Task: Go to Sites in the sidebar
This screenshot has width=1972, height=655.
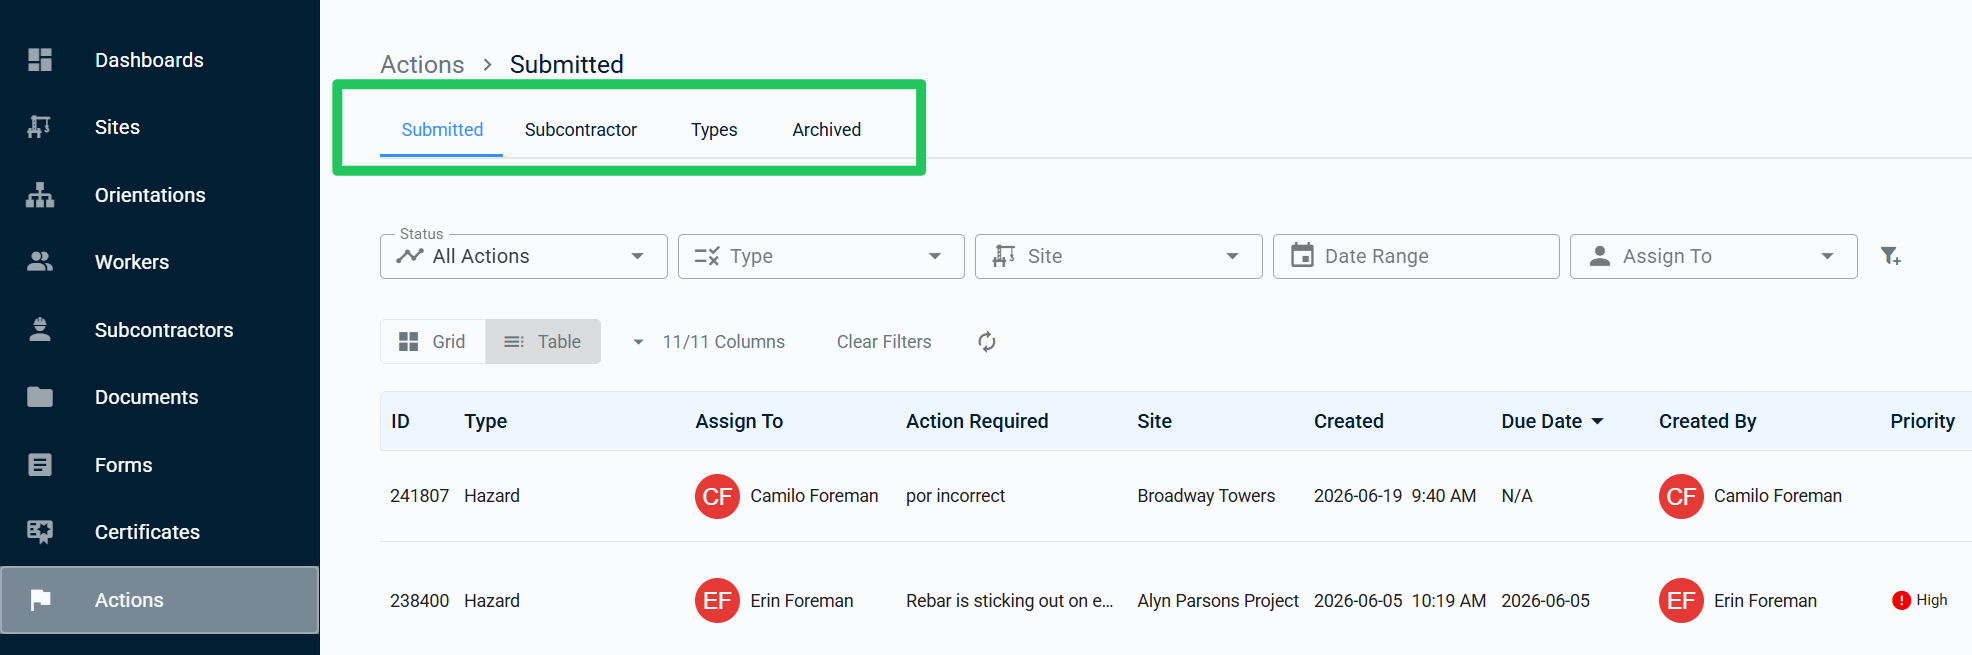Action: click(117, 127)
